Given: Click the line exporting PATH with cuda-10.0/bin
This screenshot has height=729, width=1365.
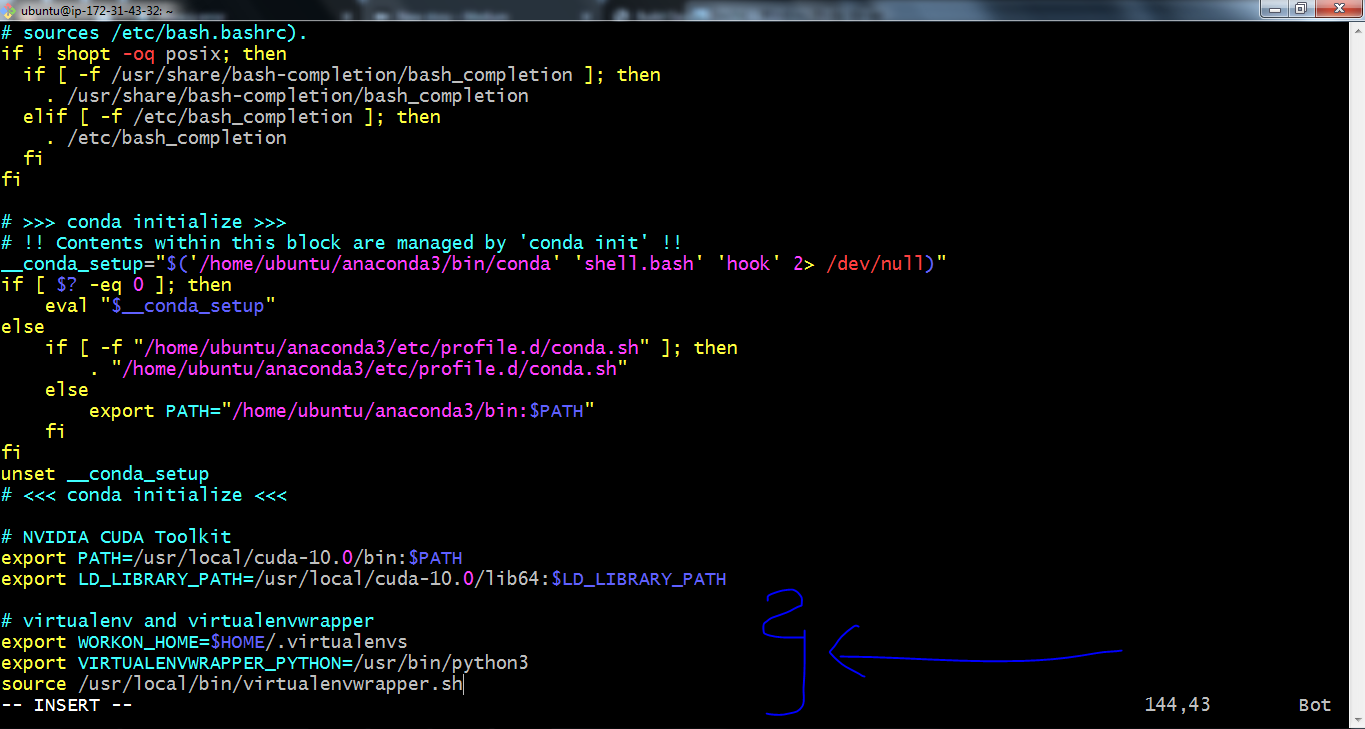Looking at the screenshot, I should [x=232, y=558].
